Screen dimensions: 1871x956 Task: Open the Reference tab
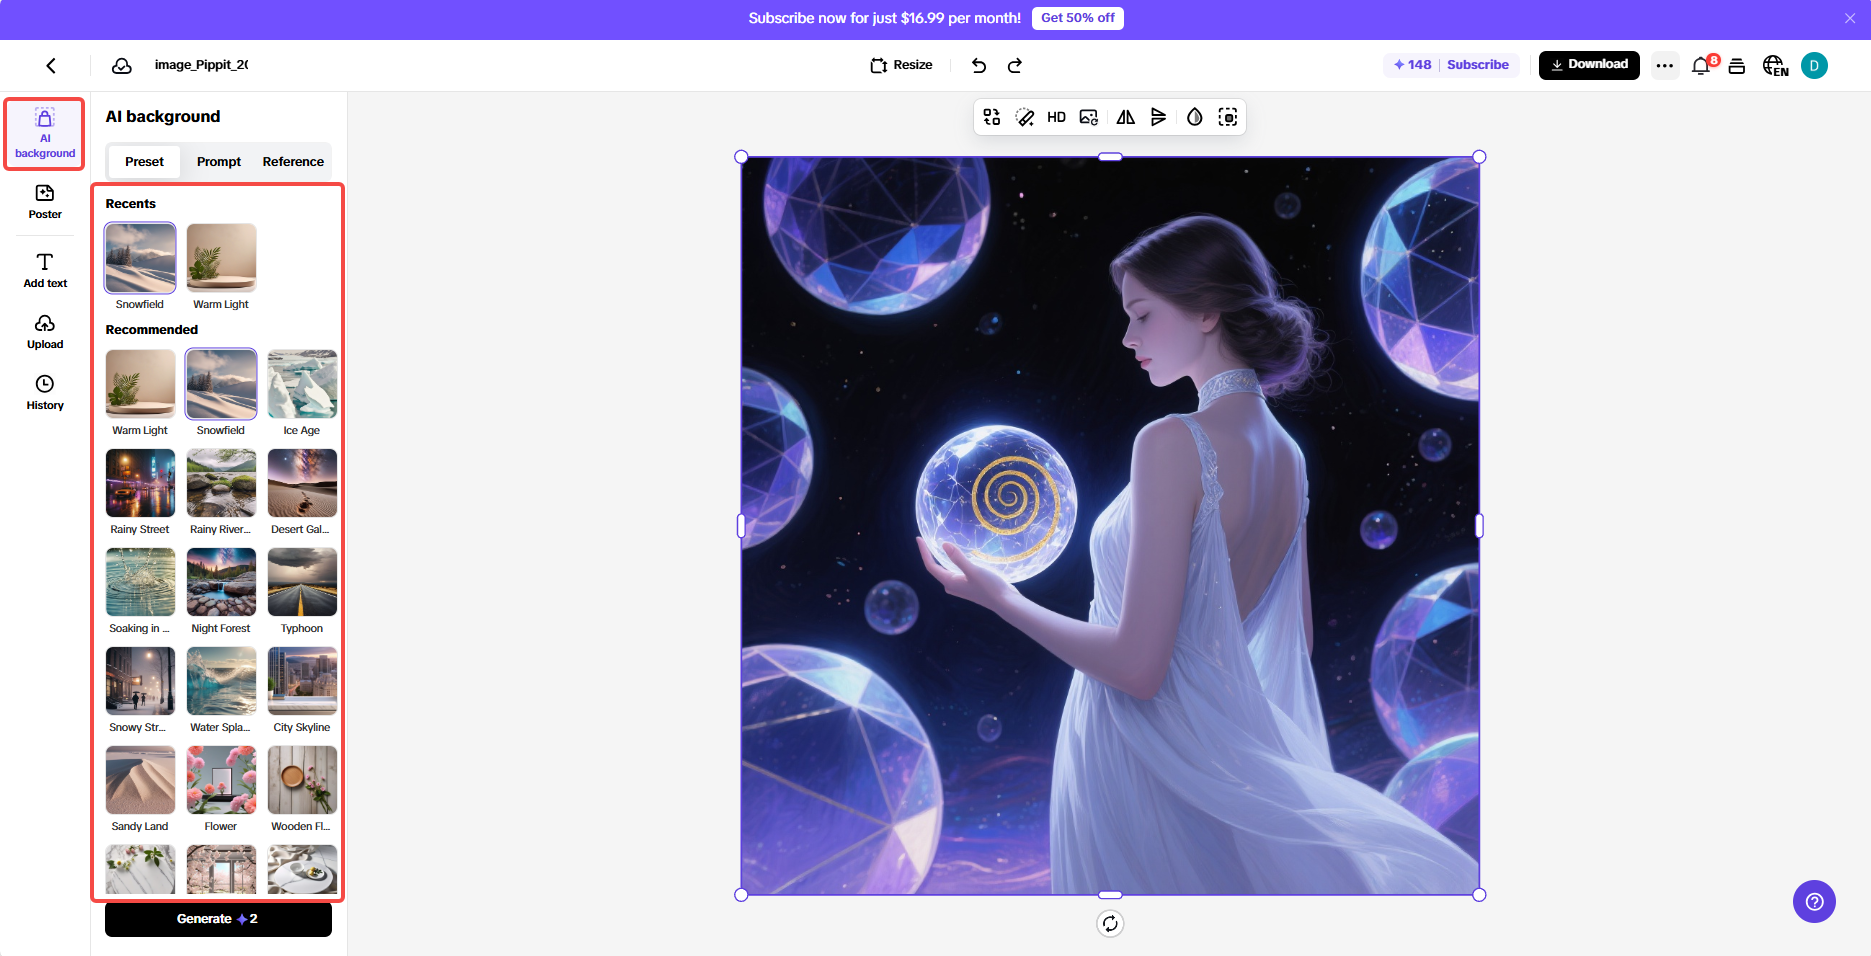pos(292,161)
